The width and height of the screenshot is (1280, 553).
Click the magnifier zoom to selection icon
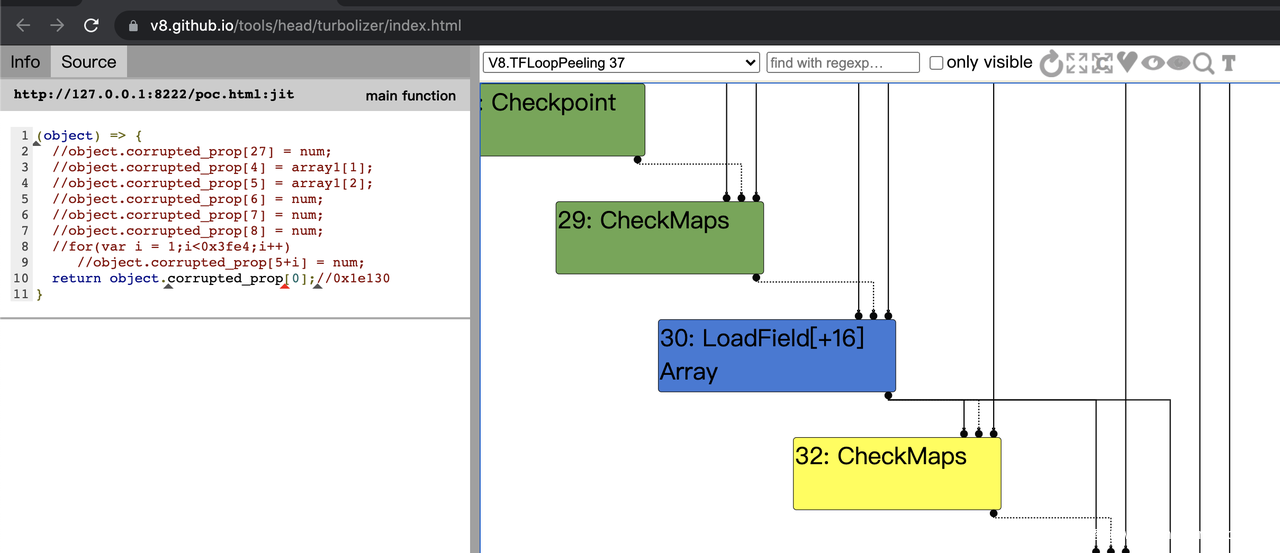point(1204,63)
